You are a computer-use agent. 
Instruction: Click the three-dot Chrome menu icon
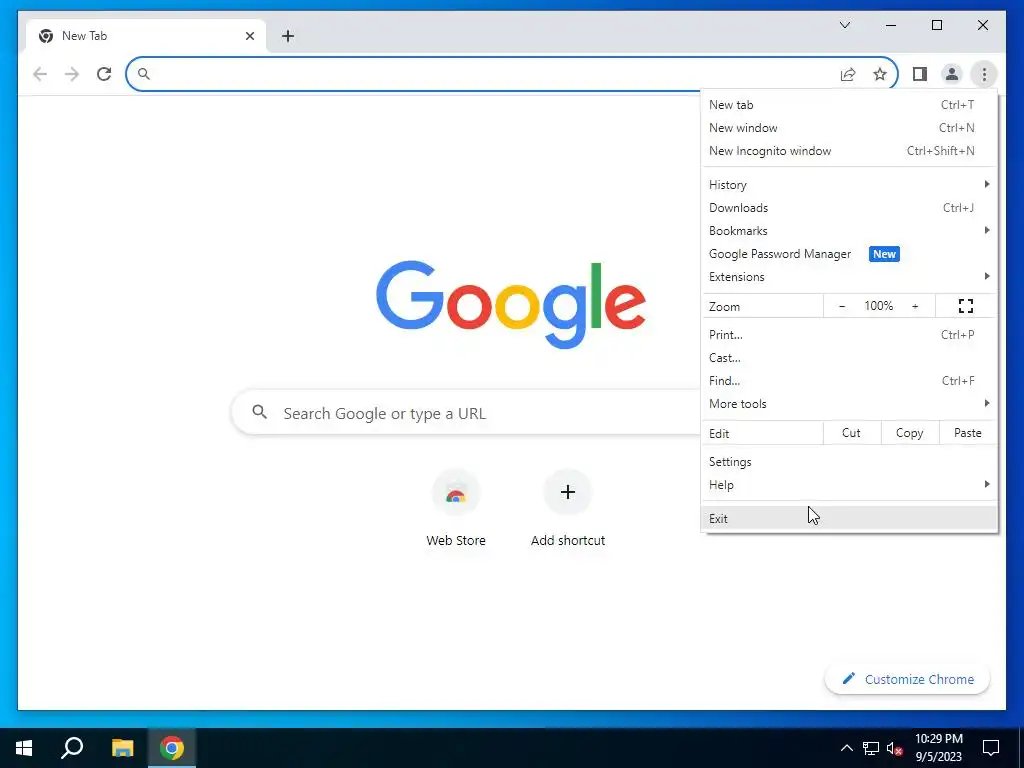pyautogui.click(x=984, y=74)
